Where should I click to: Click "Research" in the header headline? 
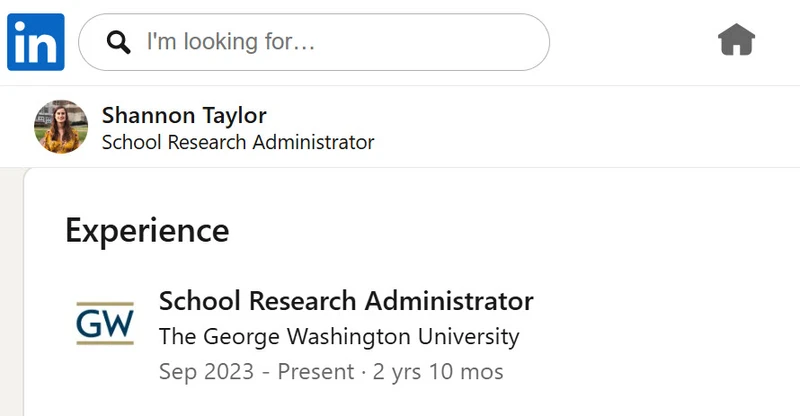tap(207, 142)
